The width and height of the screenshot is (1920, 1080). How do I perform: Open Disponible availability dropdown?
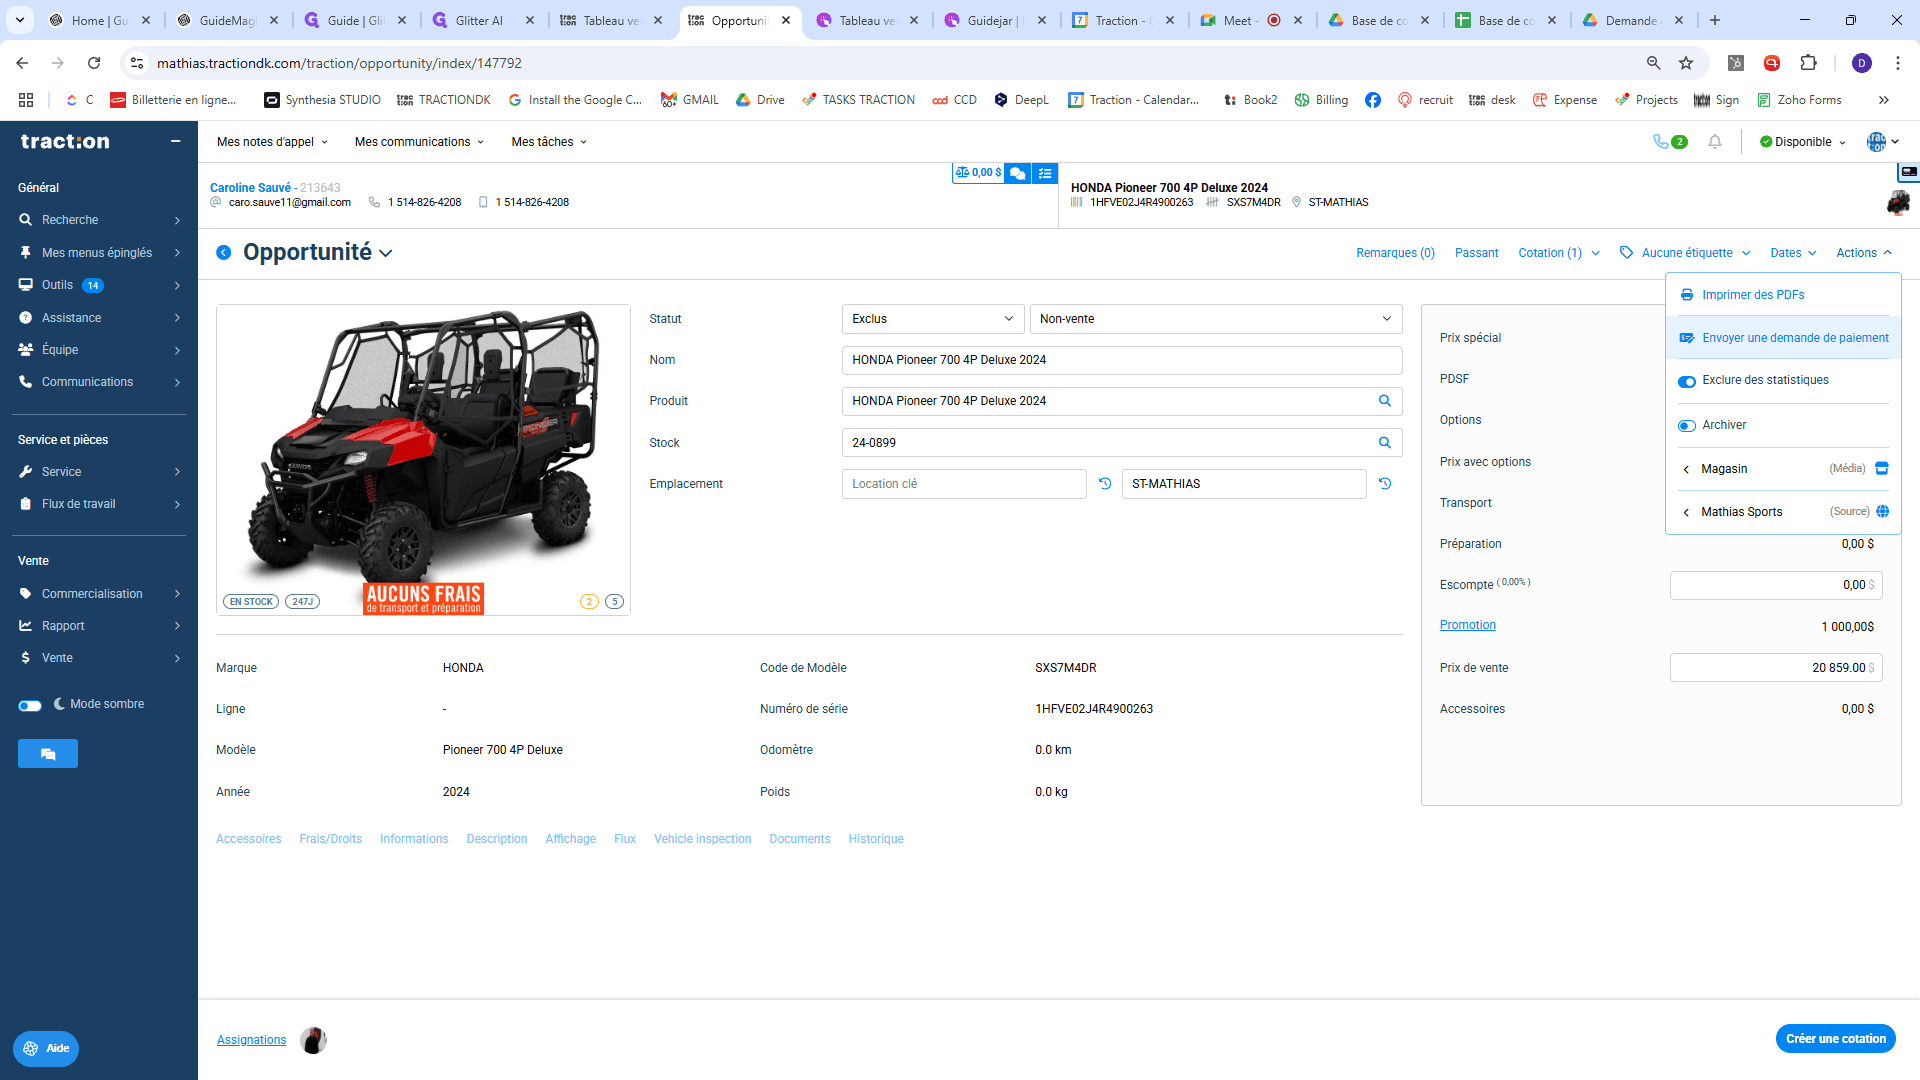pyautogui.click(x=1803, y=142)
